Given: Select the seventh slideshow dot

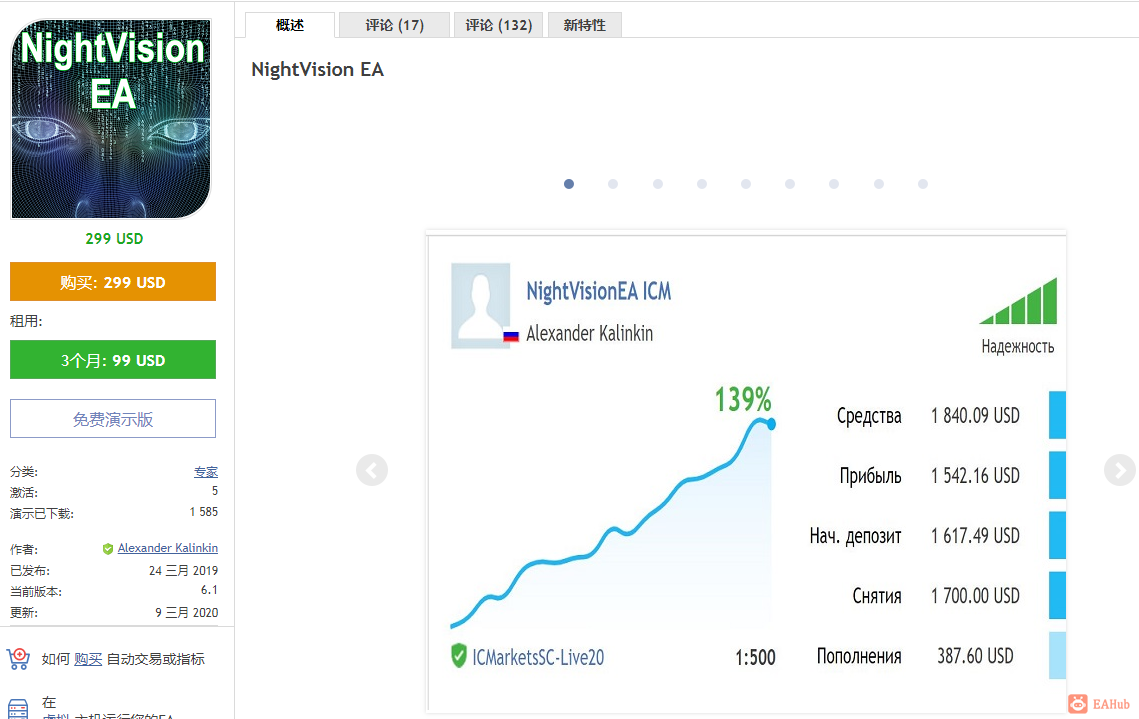Looking at the screenshot, I should click(834, 184).
